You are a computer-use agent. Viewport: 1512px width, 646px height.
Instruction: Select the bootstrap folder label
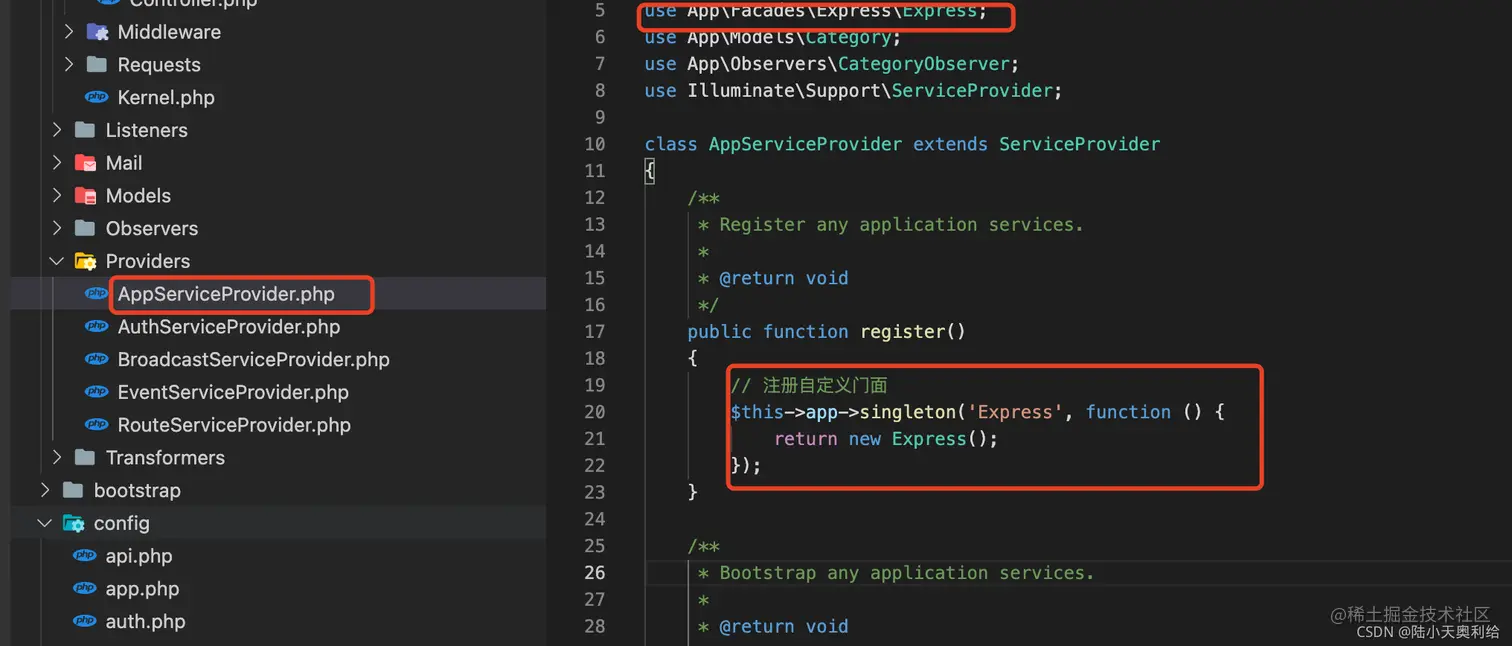coord(137,490)
